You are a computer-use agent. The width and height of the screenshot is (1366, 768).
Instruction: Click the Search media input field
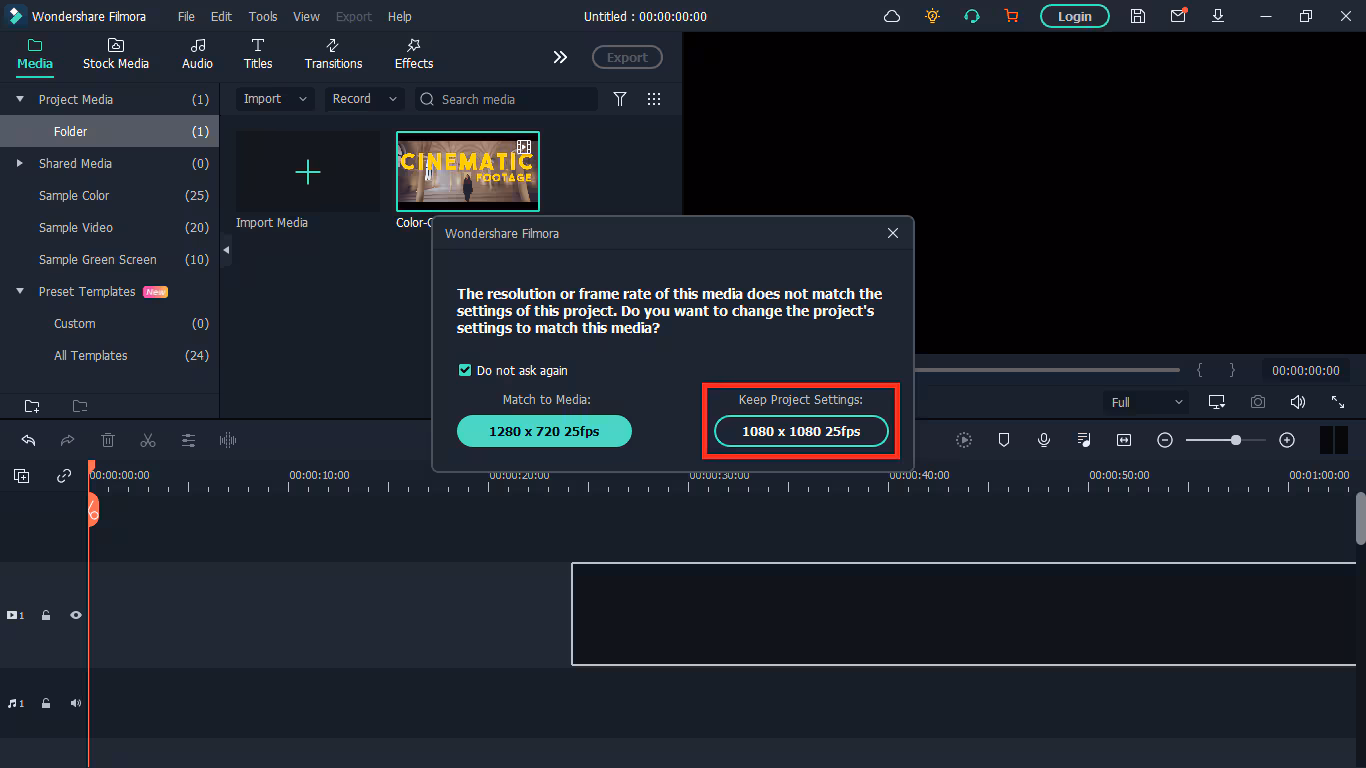(506, 99)
